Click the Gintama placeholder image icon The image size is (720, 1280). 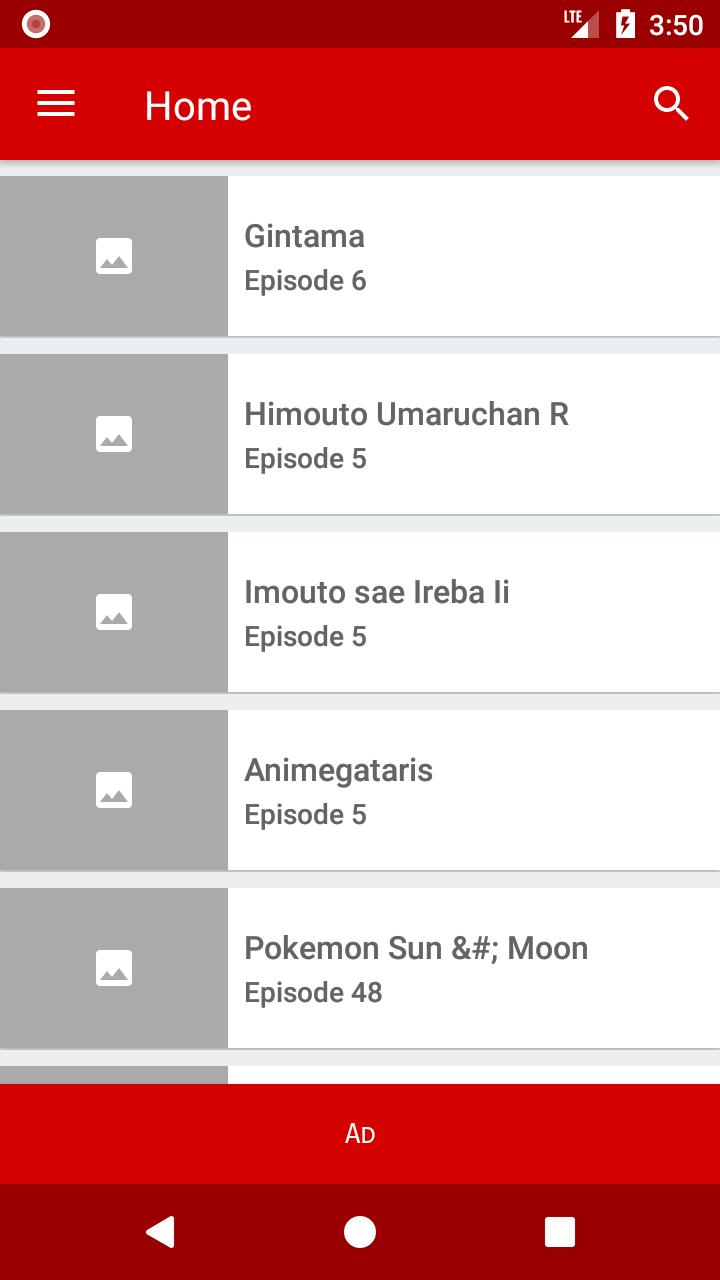coord(114,256)
